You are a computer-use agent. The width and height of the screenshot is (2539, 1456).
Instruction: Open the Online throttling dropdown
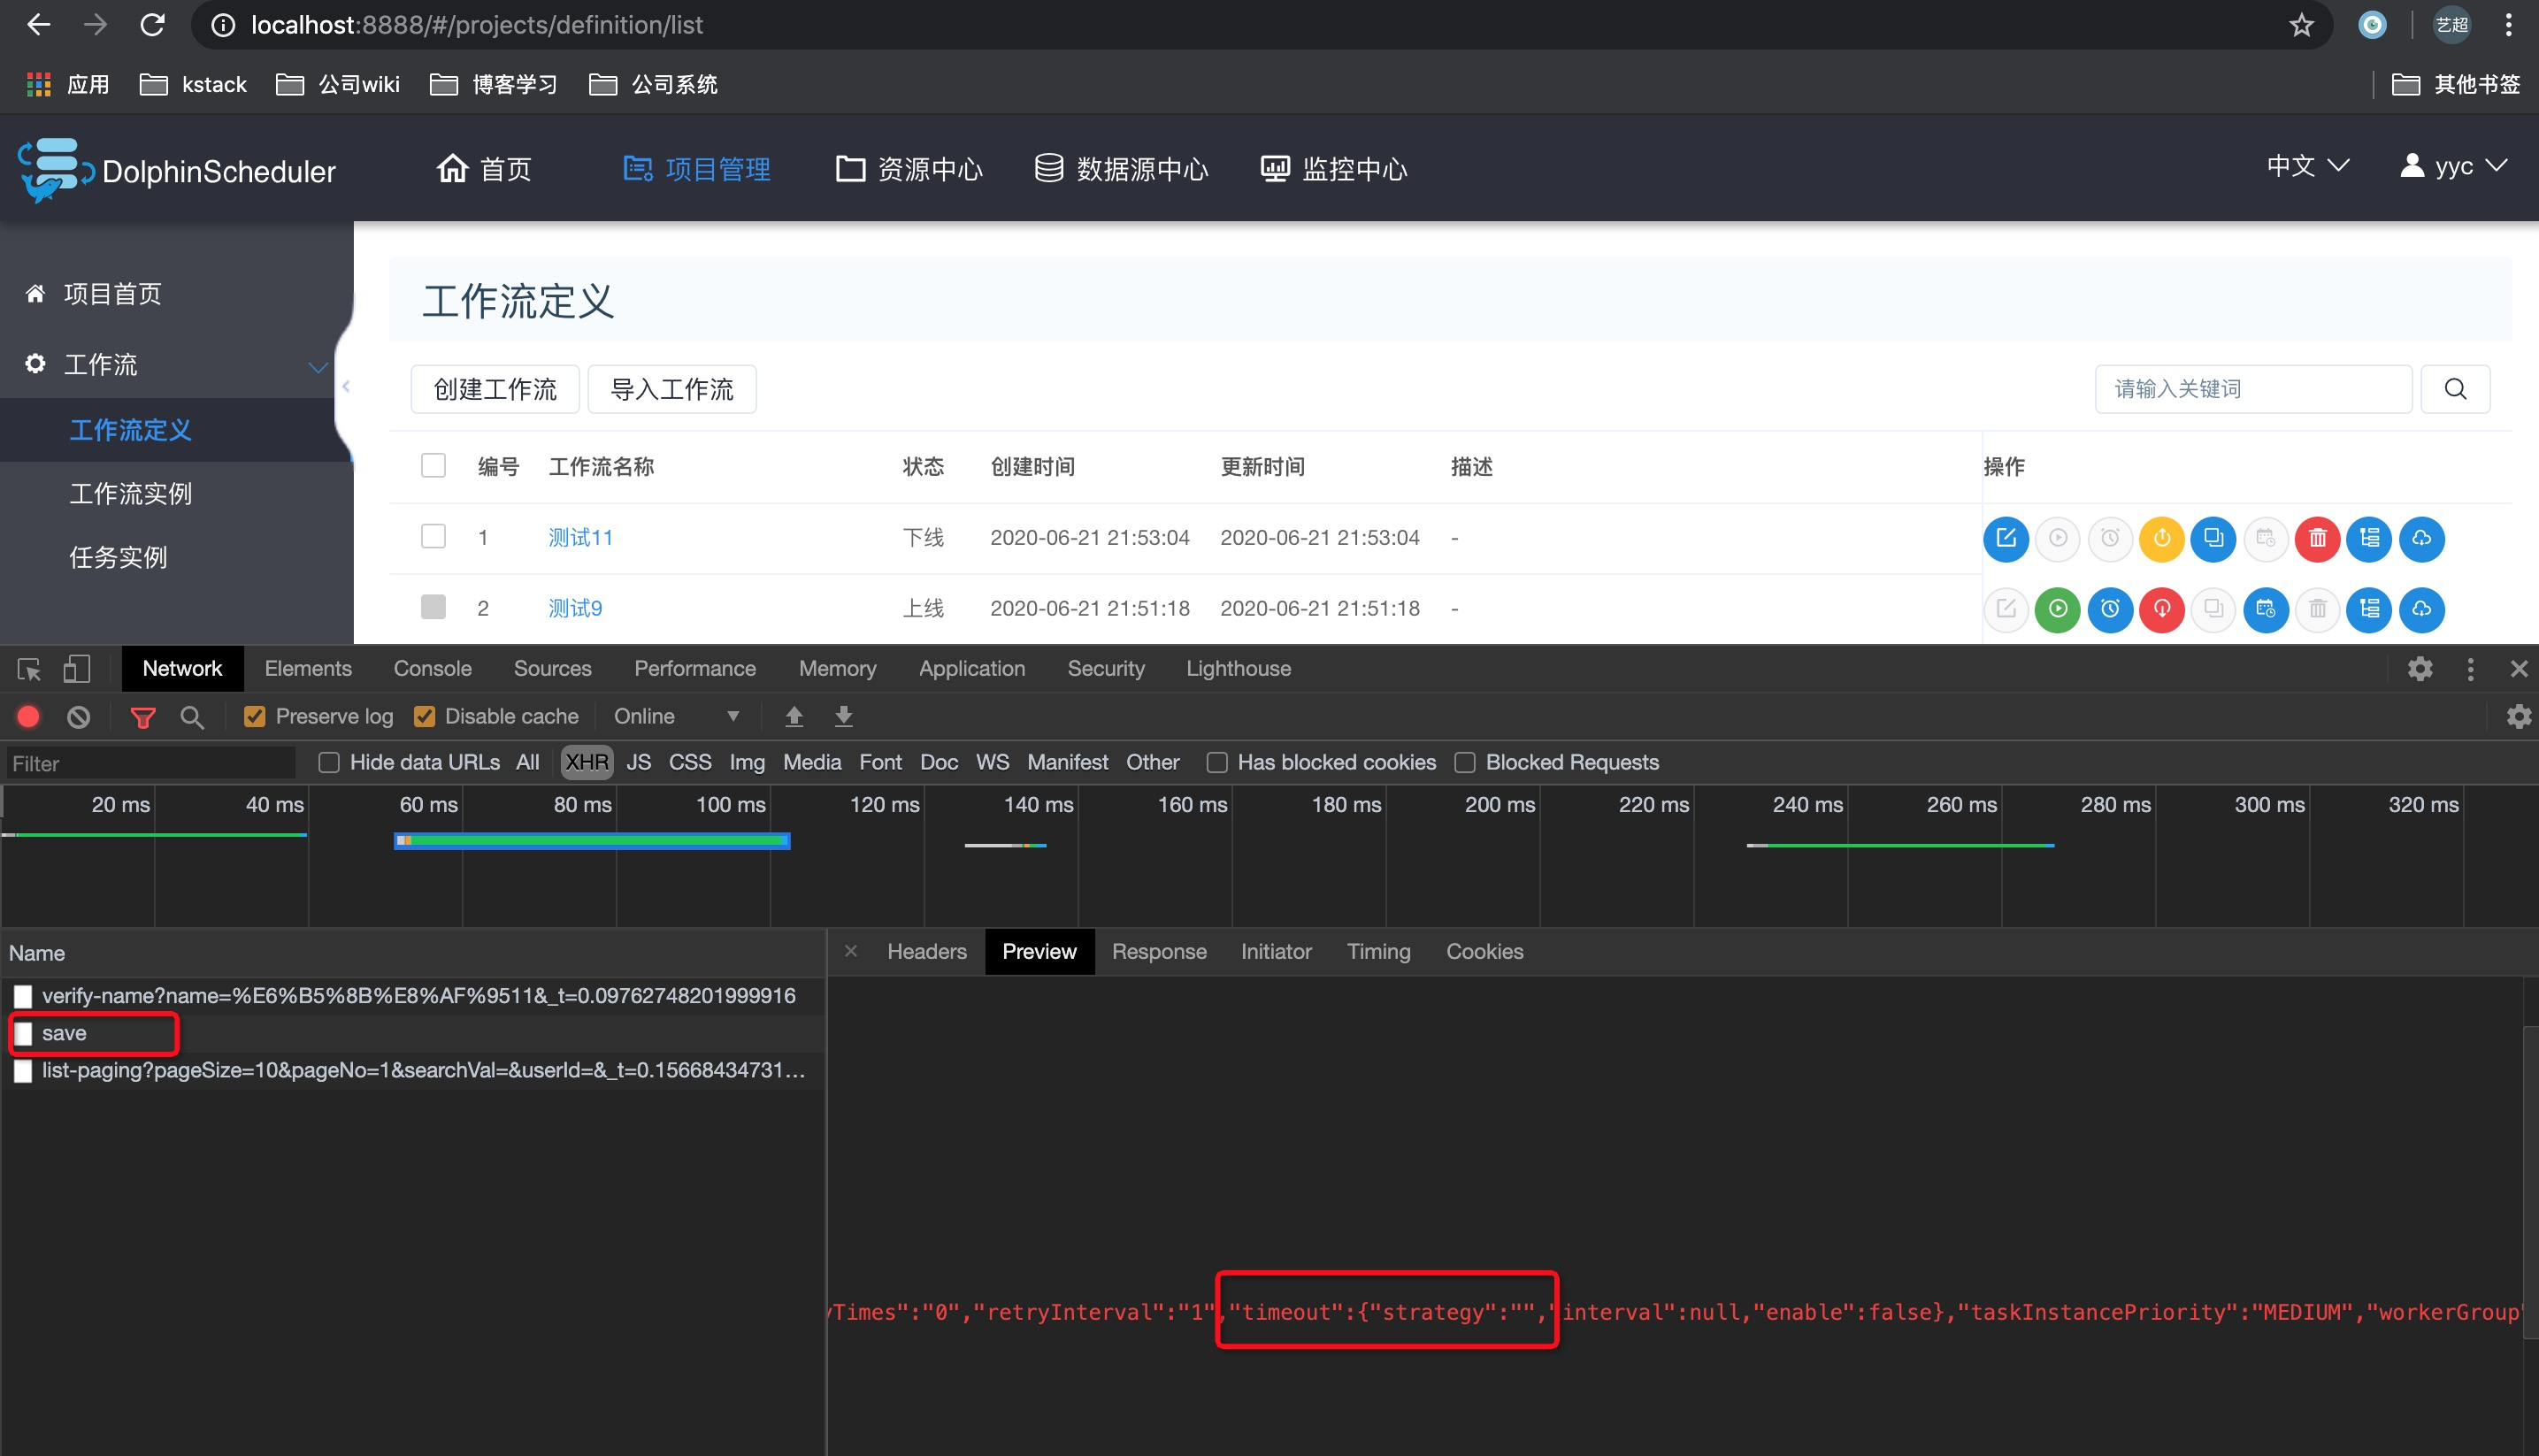coord(676,716)
